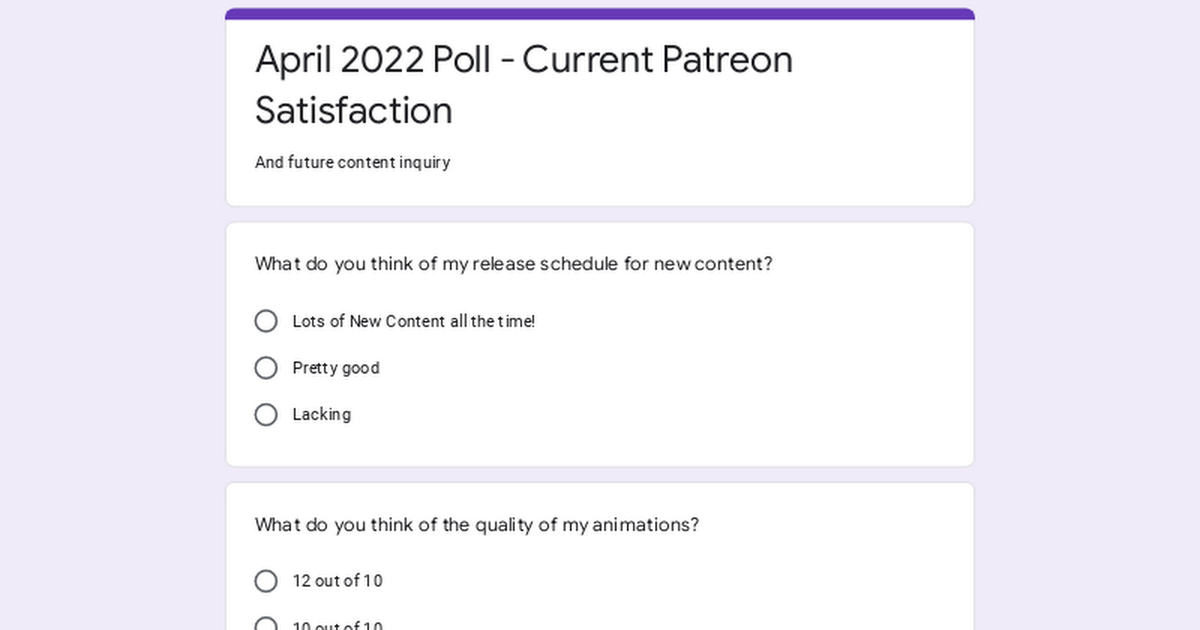Click the "And future content inquiry" description text
This screenshot has height=630, width=1200.
[353, 162]
